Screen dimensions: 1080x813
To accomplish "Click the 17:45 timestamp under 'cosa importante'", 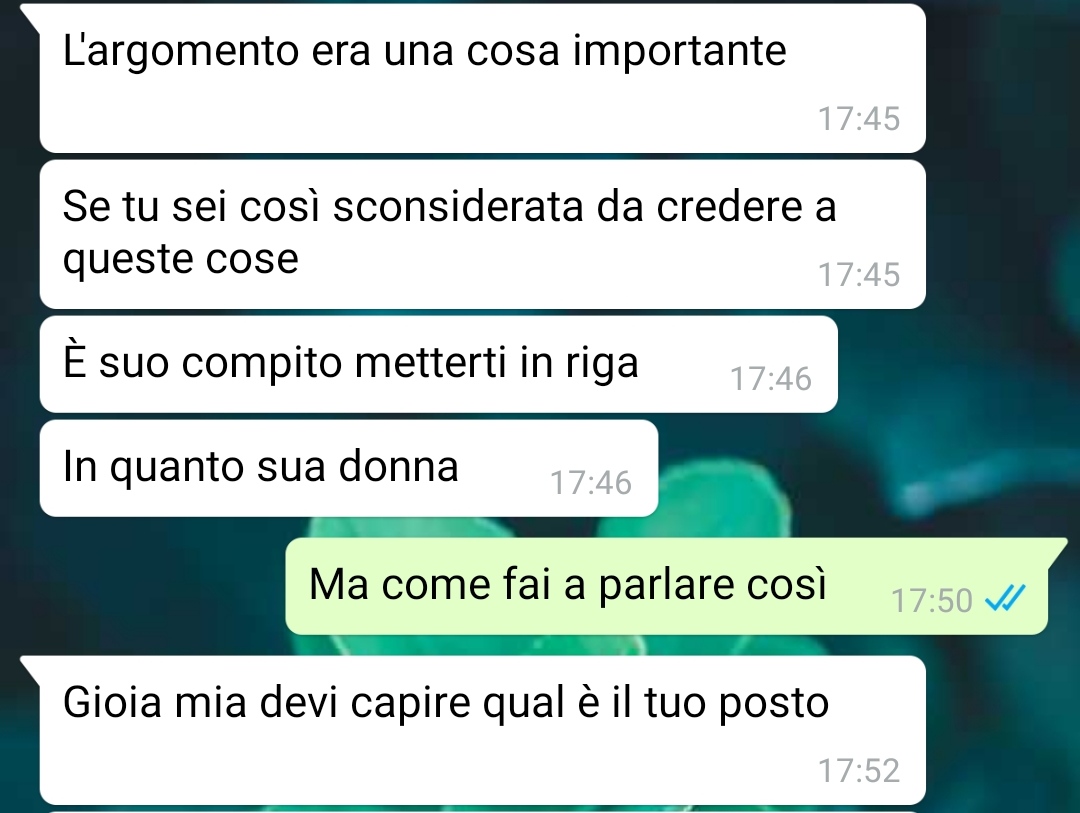I will pos(859,119).
